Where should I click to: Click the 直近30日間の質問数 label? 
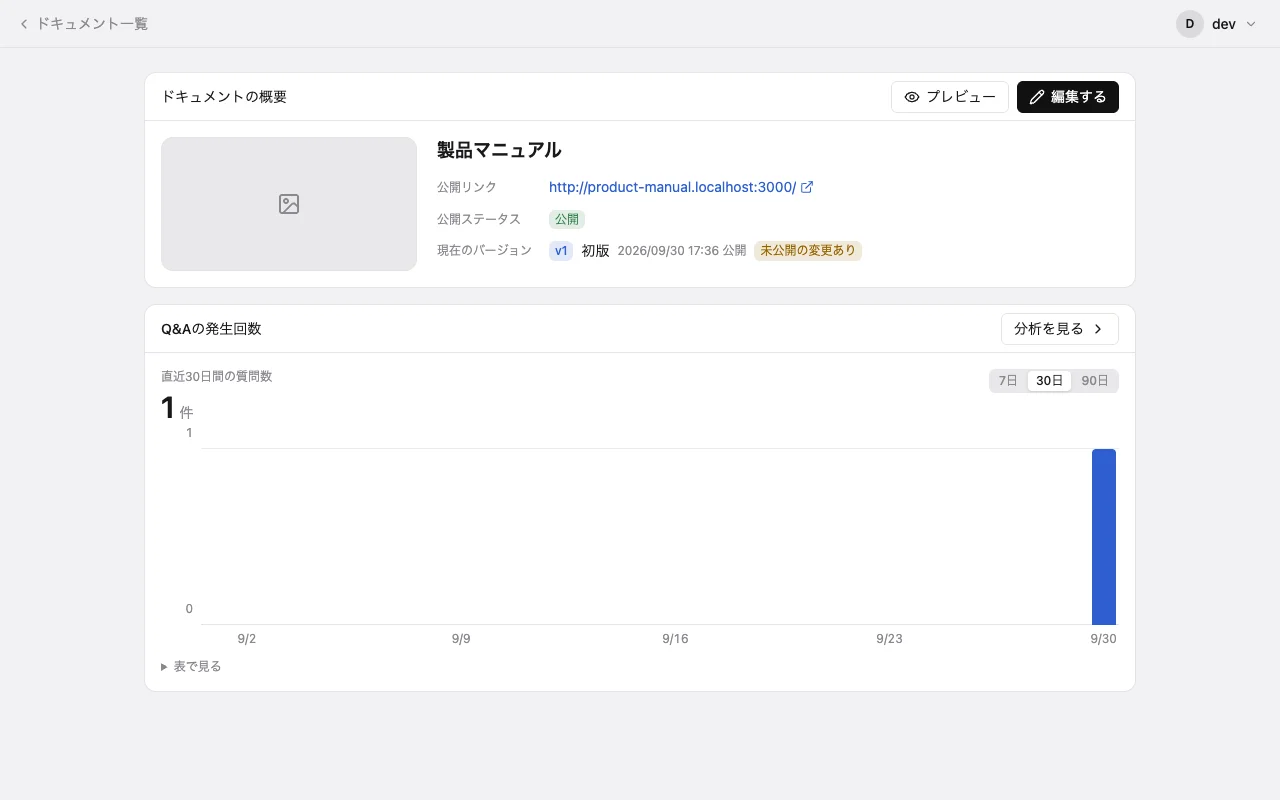[217, 377]
